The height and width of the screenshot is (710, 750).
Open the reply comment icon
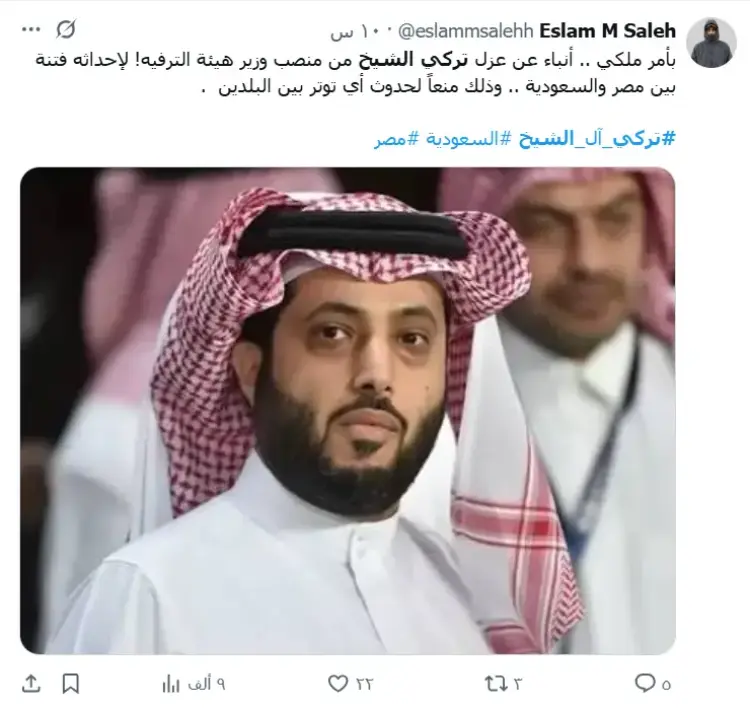pyautogui.click(x=645, y=683)
